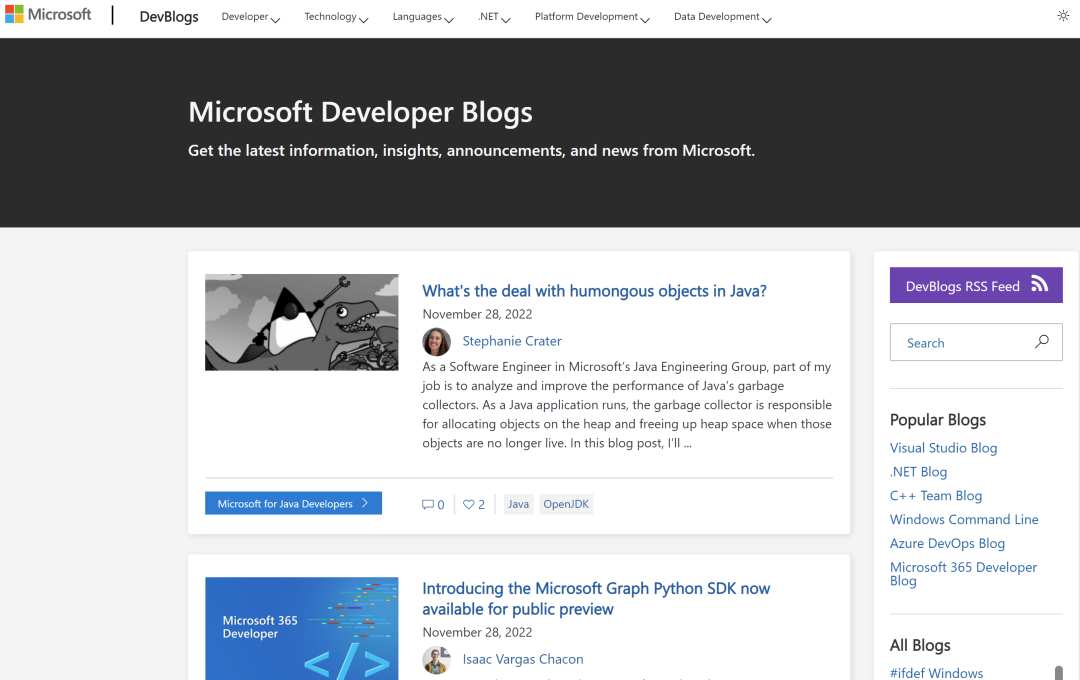Click the Microsoft for Java Developers button
The width and height of the screenshot is (1080, 680).
pyautogui.click(x=293, y=504)
